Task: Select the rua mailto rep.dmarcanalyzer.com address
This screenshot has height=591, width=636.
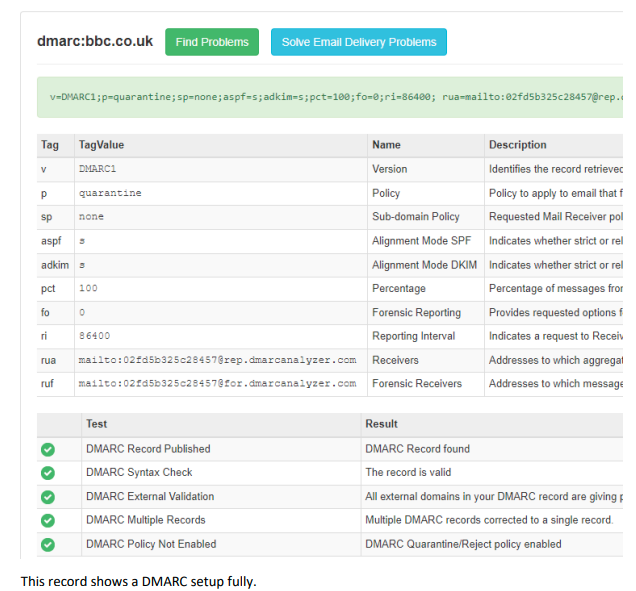Action: (x=217, y=360)
